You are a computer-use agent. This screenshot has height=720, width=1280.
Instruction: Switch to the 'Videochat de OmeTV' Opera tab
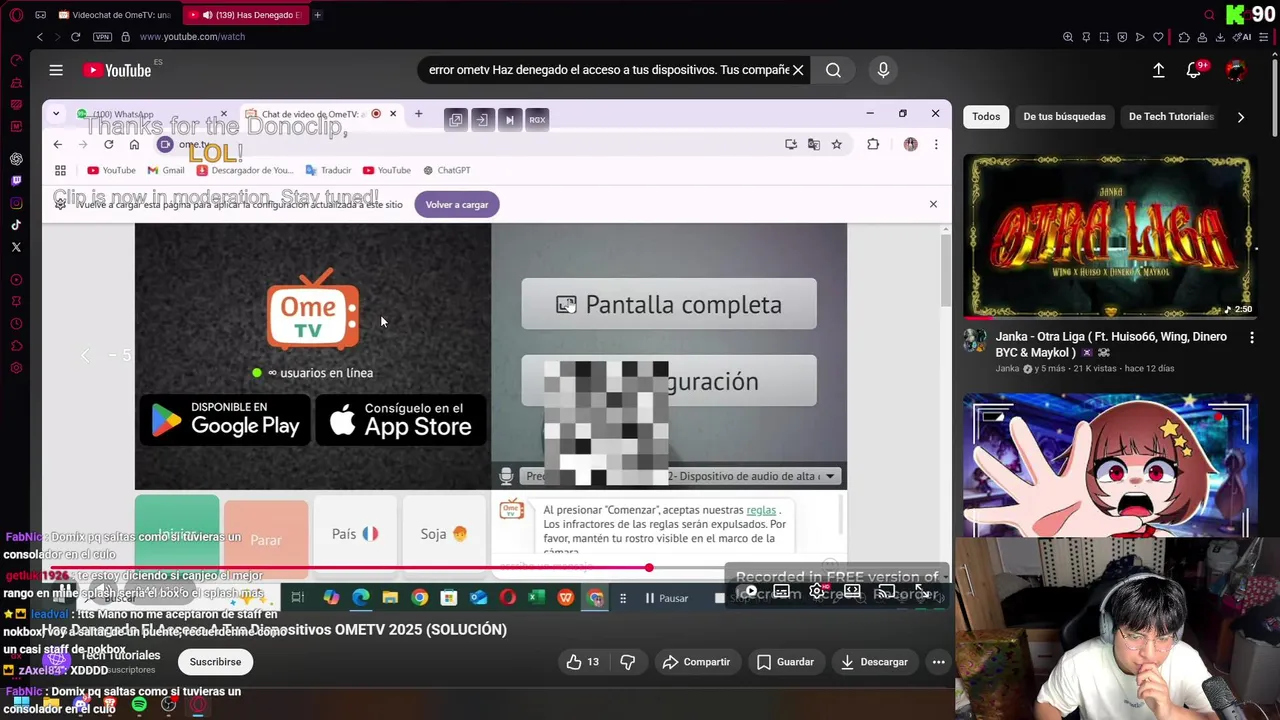[114, 15]
